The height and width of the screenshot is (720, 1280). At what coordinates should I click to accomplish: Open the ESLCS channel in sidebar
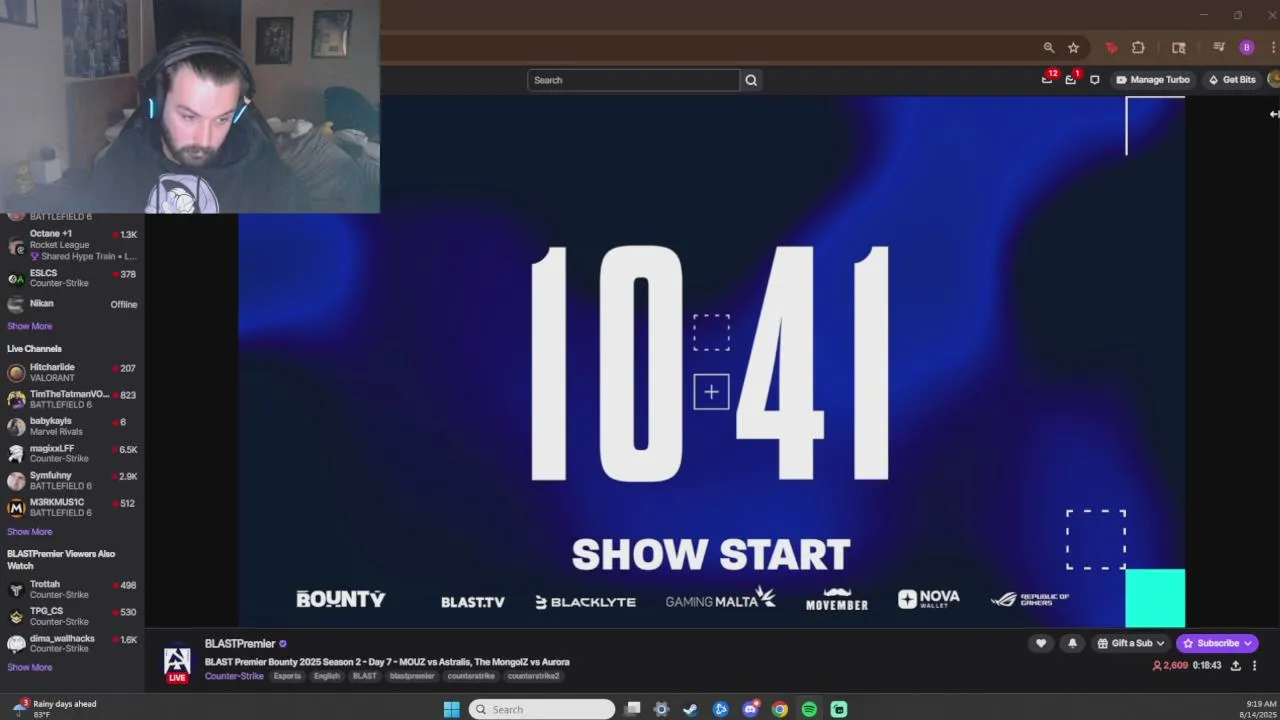72,278
